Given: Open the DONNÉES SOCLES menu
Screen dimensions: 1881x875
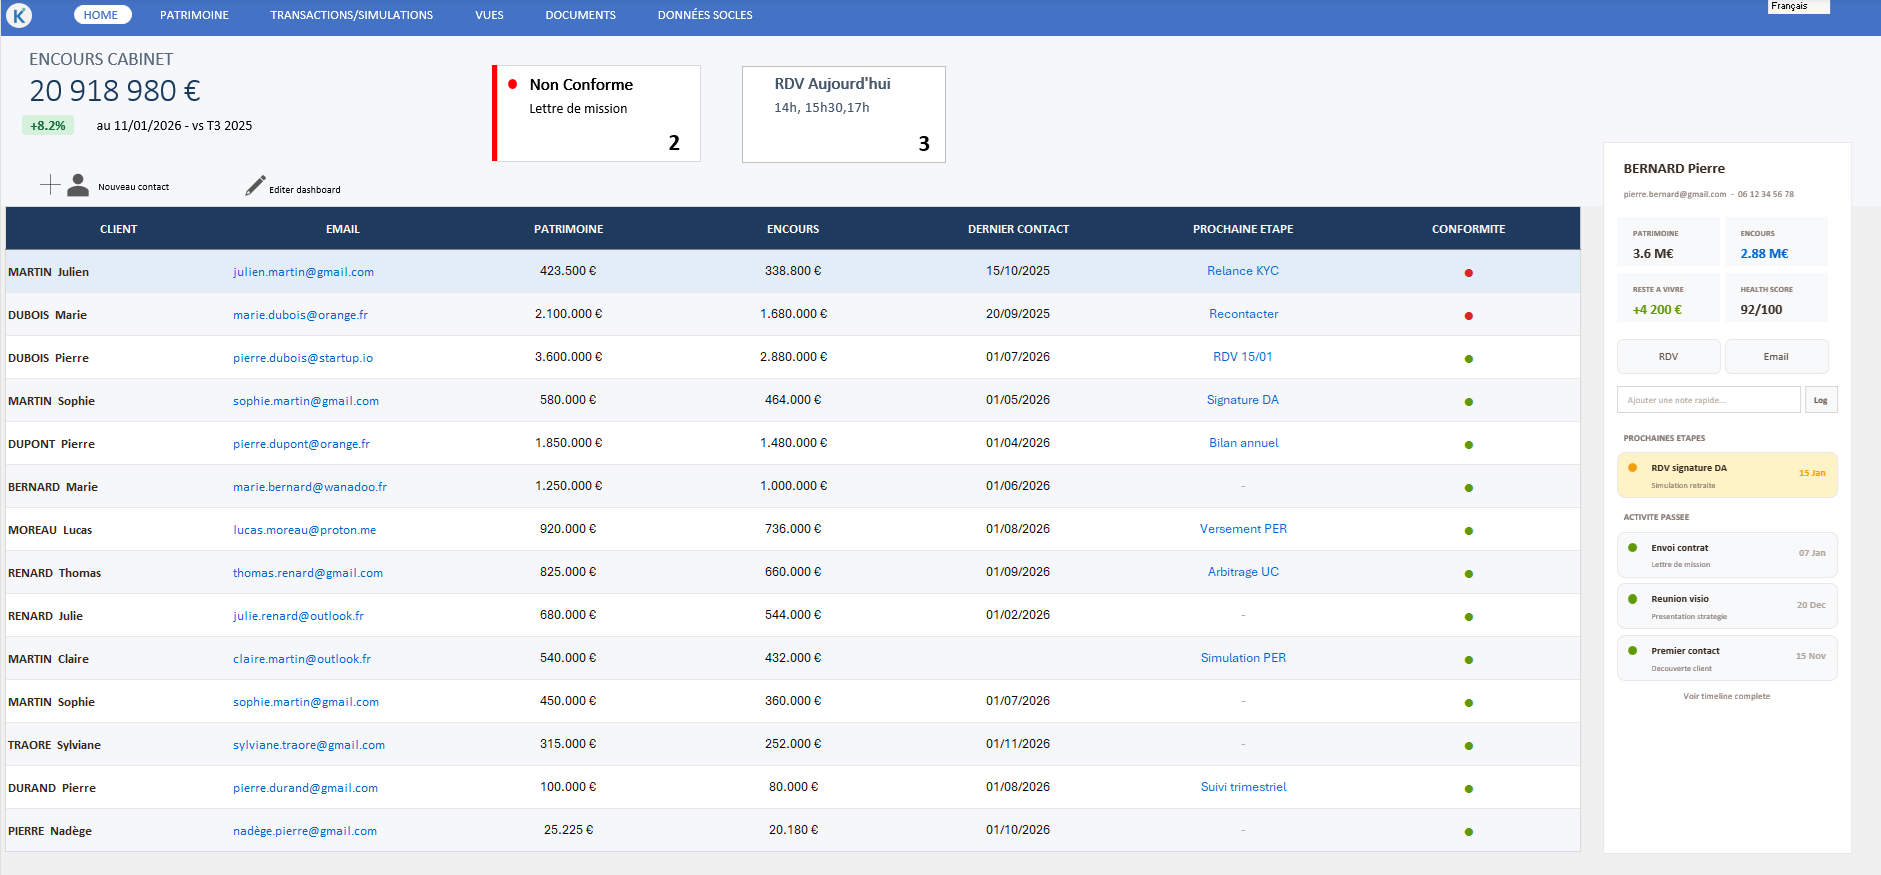Looking at the screenshot, I should pyautogui.click(x=705, y=15).
